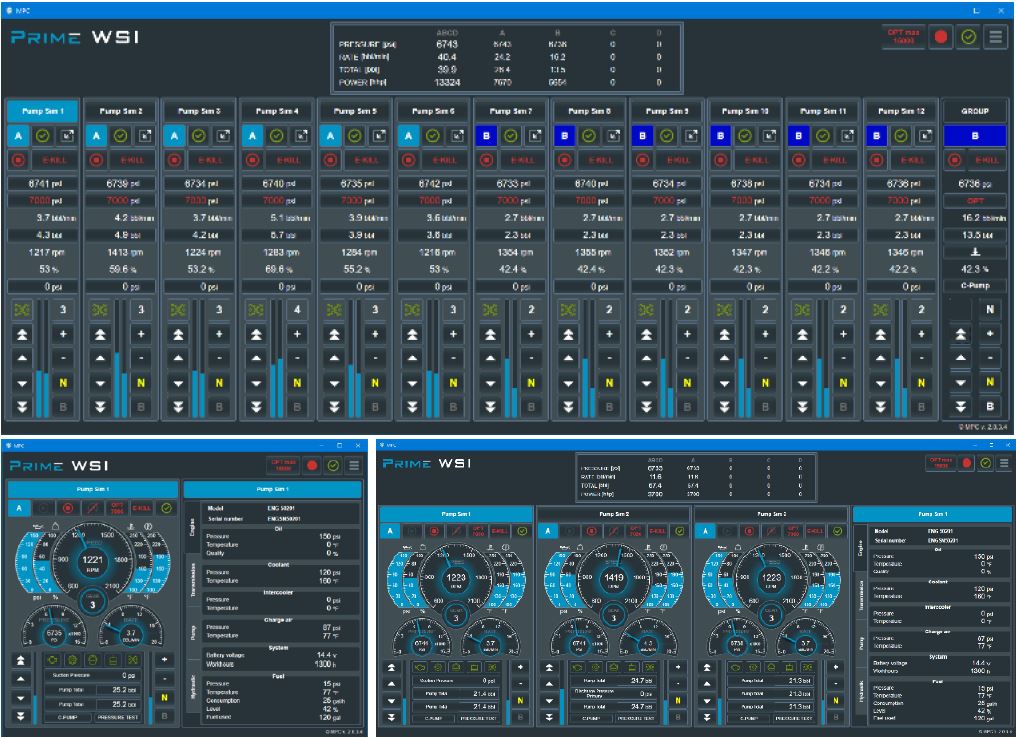This screenshot has height=738, width=1016.
Task: Click the blue throttle bar in the Pump Sim 7 column
Action: (x=507, y=387)
